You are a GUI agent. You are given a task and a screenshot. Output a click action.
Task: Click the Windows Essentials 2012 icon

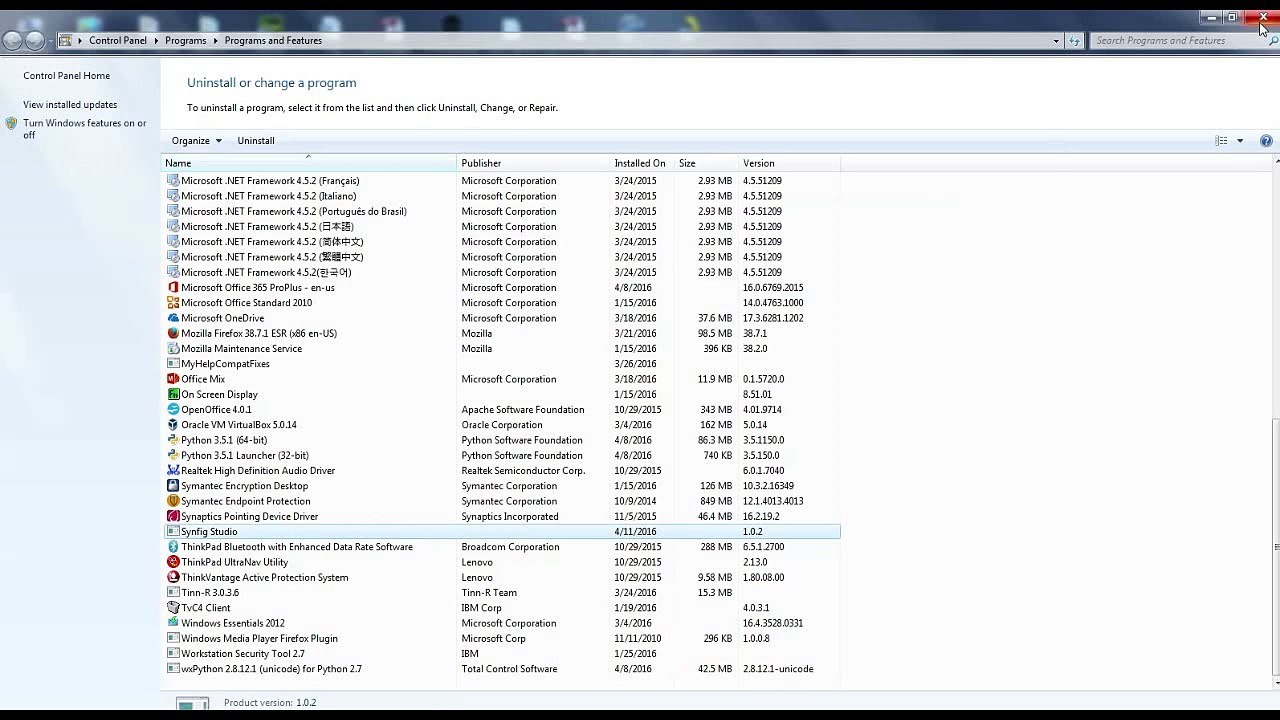(x=173, y=623)
